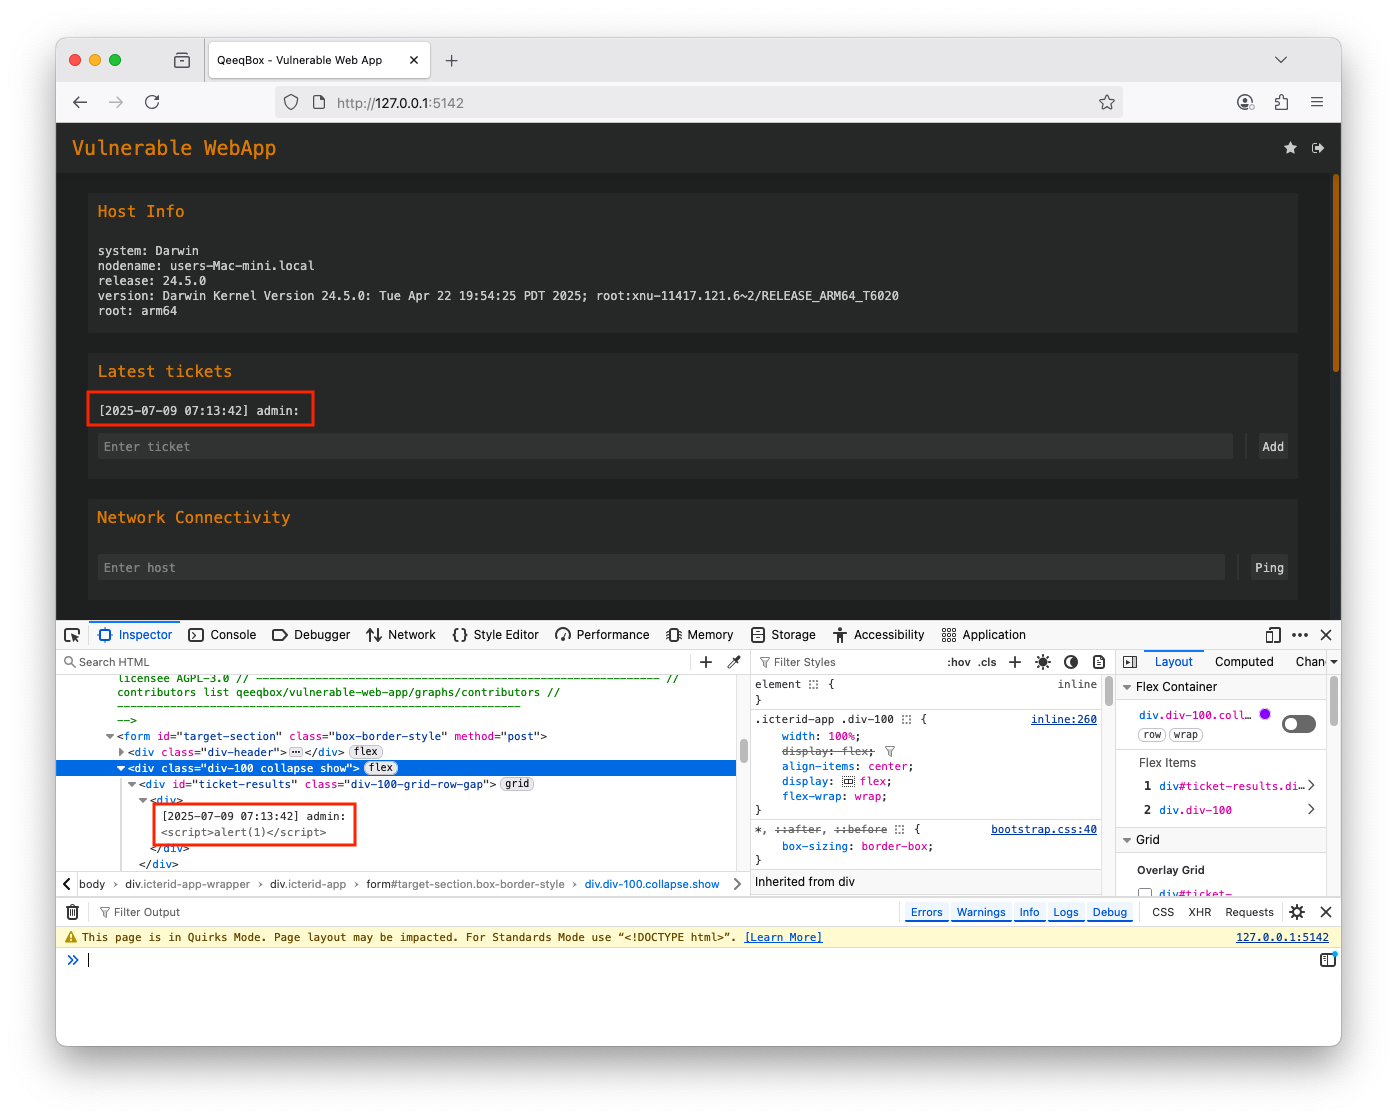Open the sidebar tabs overflow dropdown

[x=1334, y=662]
